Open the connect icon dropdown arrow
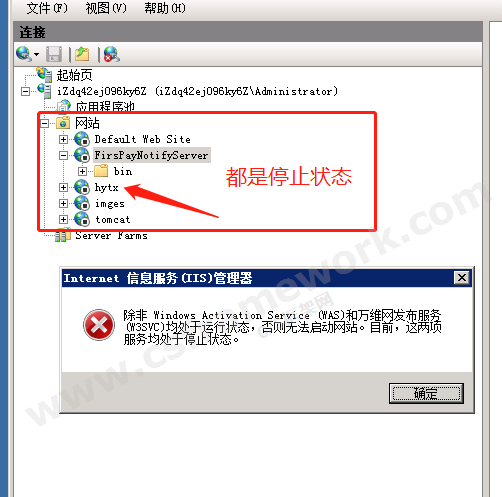 pos(36,54)
